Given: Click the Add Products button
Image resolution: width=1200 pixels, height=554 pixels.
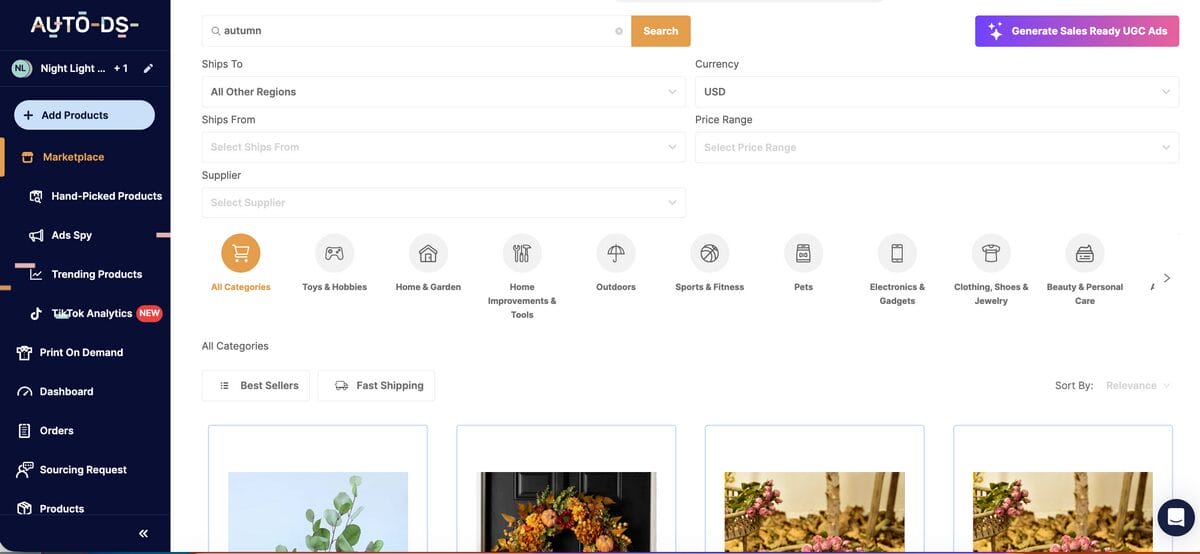Looking at the screenshot, I should 85,115.
